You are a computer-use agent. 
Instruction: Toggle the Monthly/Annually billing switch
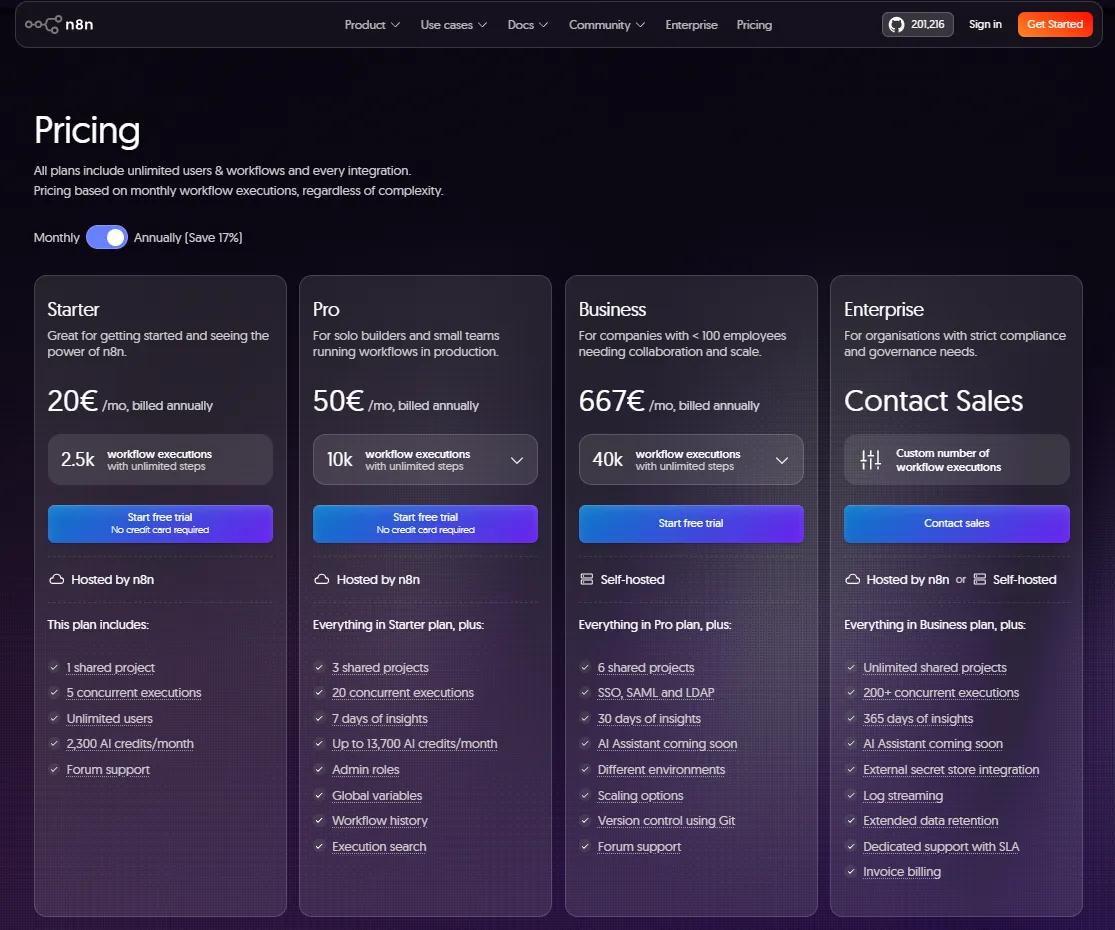(x=107, y=237)
